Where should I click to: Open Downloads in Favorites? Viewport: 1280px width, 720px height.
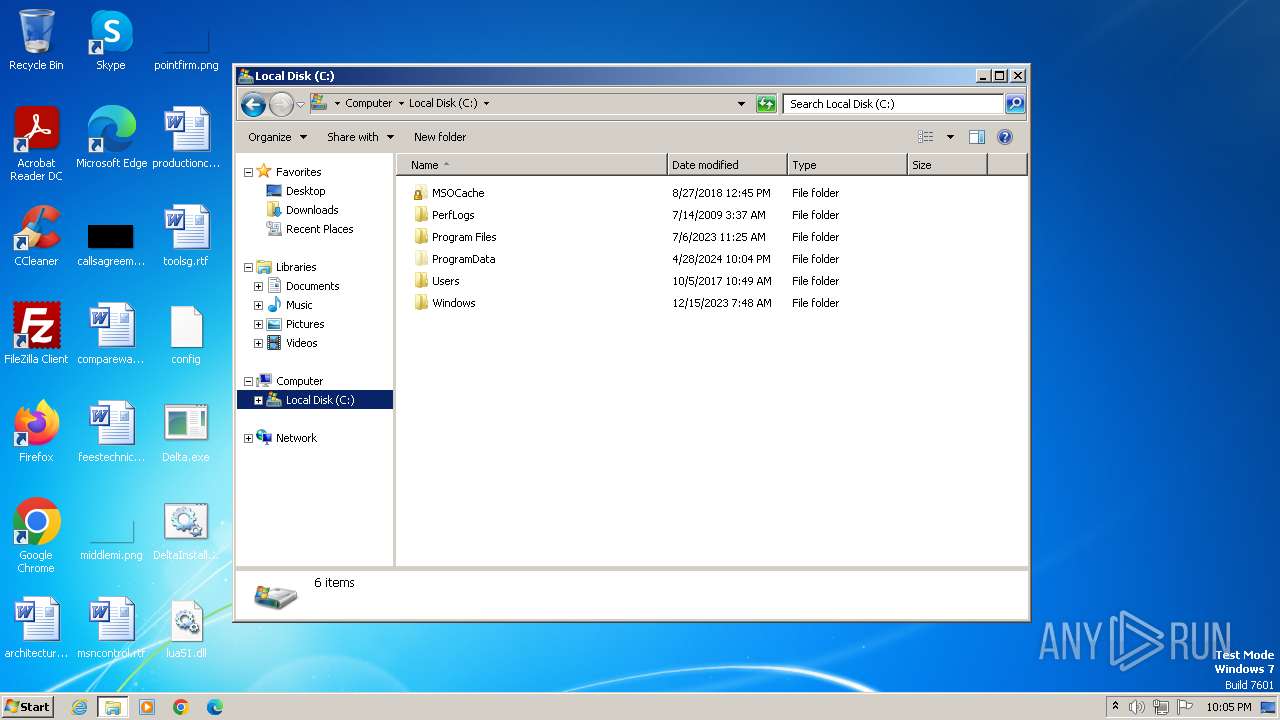point(311,210)
